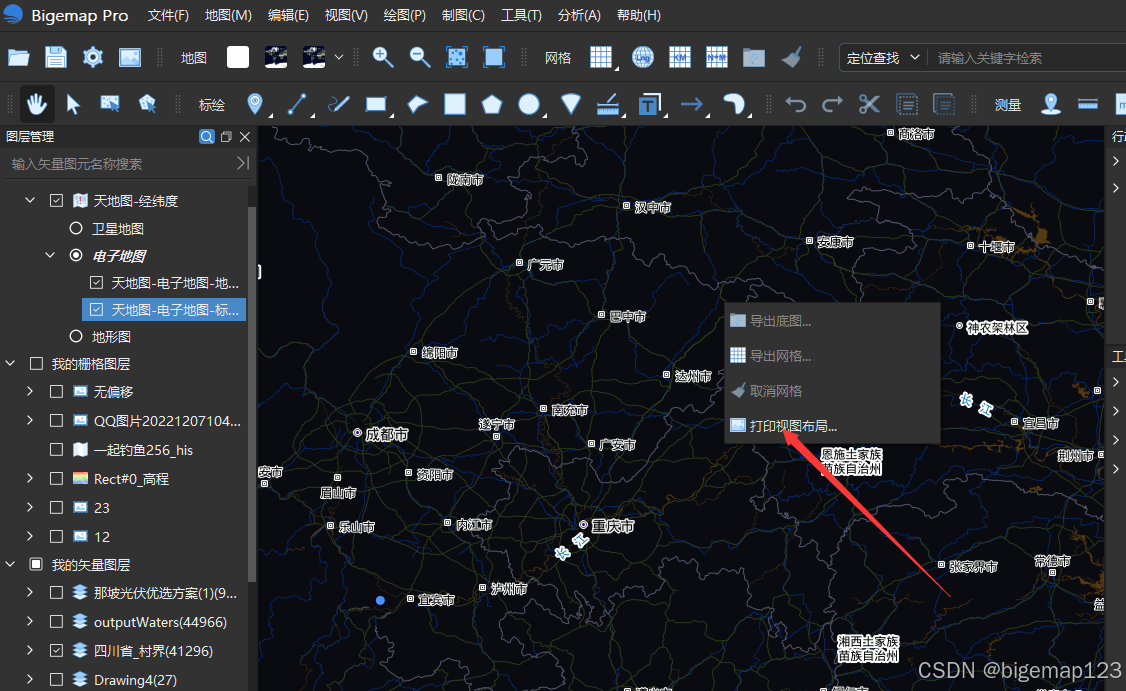Open the 绘图(P) menu
Screen dimensions: 1126x691
tap(404, 15)
